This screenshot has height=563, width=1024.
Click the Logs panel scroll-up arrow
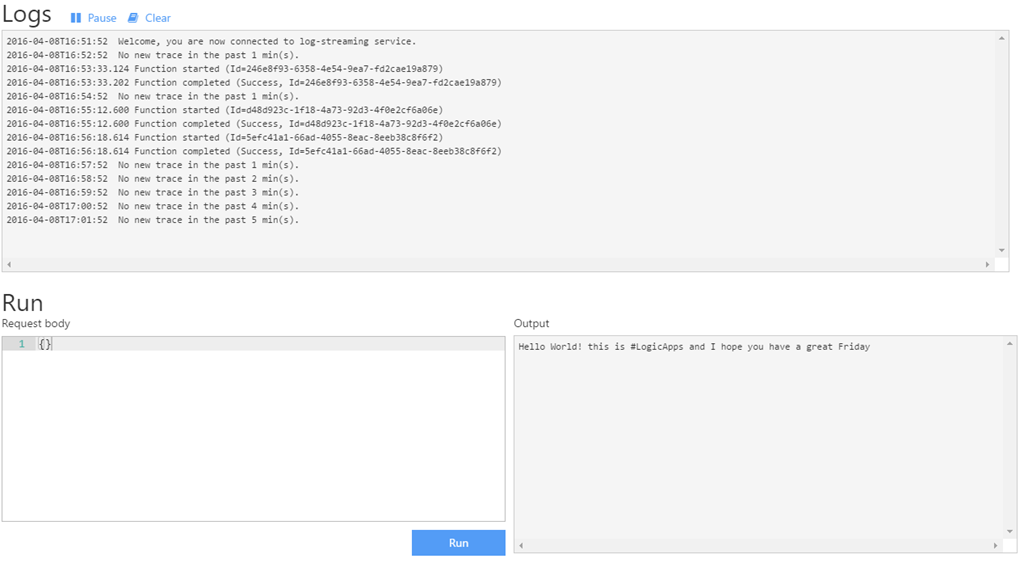(x=1001, y=39)
